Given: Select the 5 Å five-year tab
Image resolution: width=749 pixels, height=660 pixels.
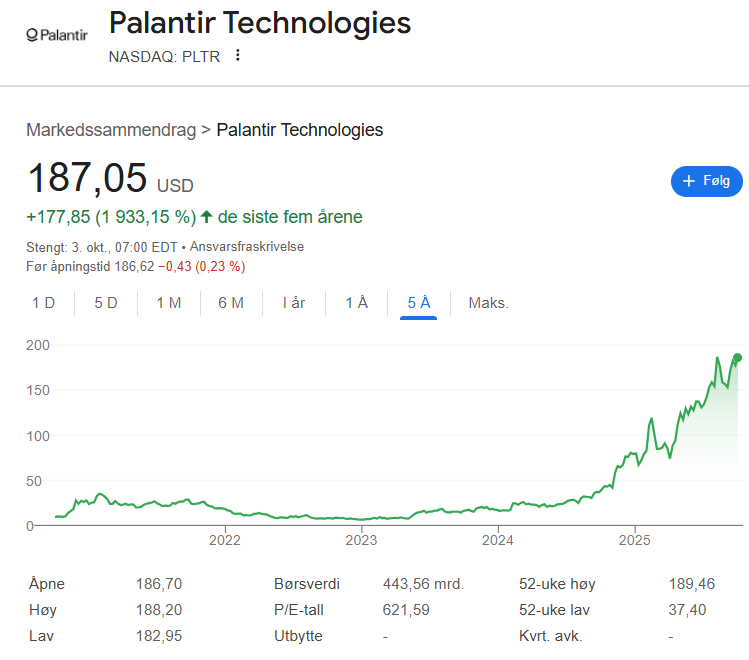Looking at the screenshot, I should 419,303.
